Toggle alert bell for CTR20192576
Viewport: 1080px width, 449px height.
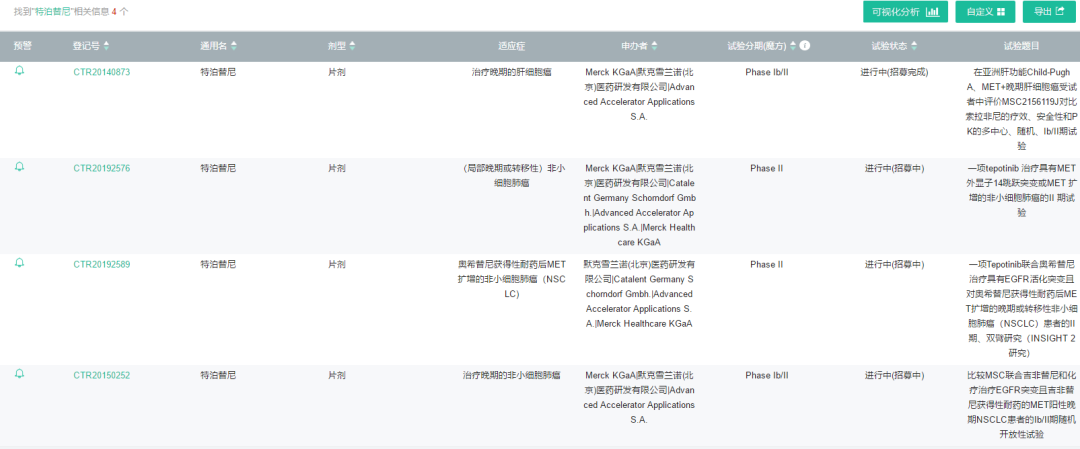(x=19, y=167)
